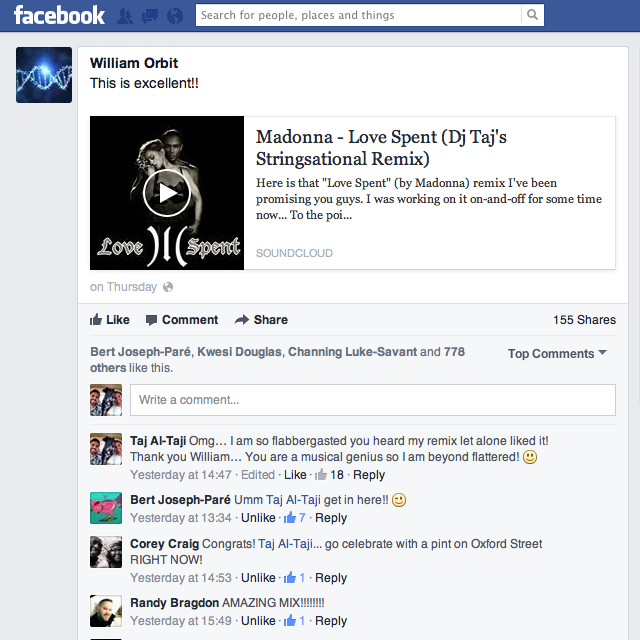Open Kwesi Douglas in likes list
The image size is (640, 640).
(240, 352)
